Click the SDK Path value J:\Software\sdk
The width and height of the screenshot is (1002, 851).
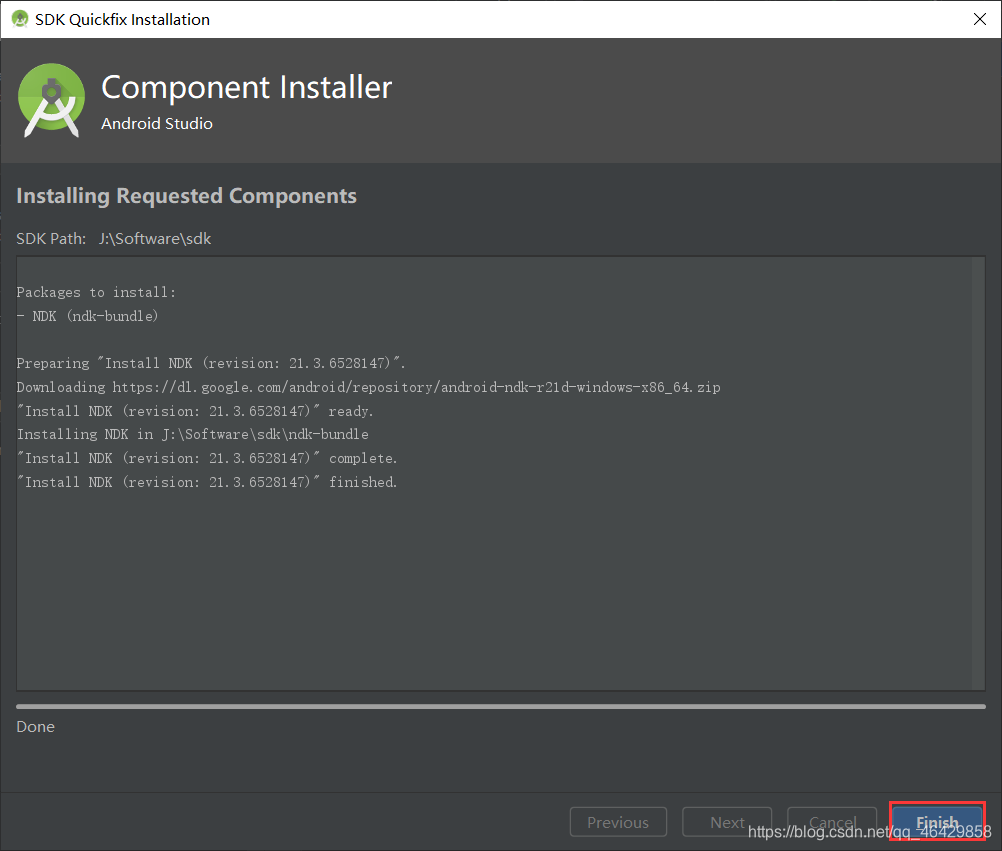(155, 239)
